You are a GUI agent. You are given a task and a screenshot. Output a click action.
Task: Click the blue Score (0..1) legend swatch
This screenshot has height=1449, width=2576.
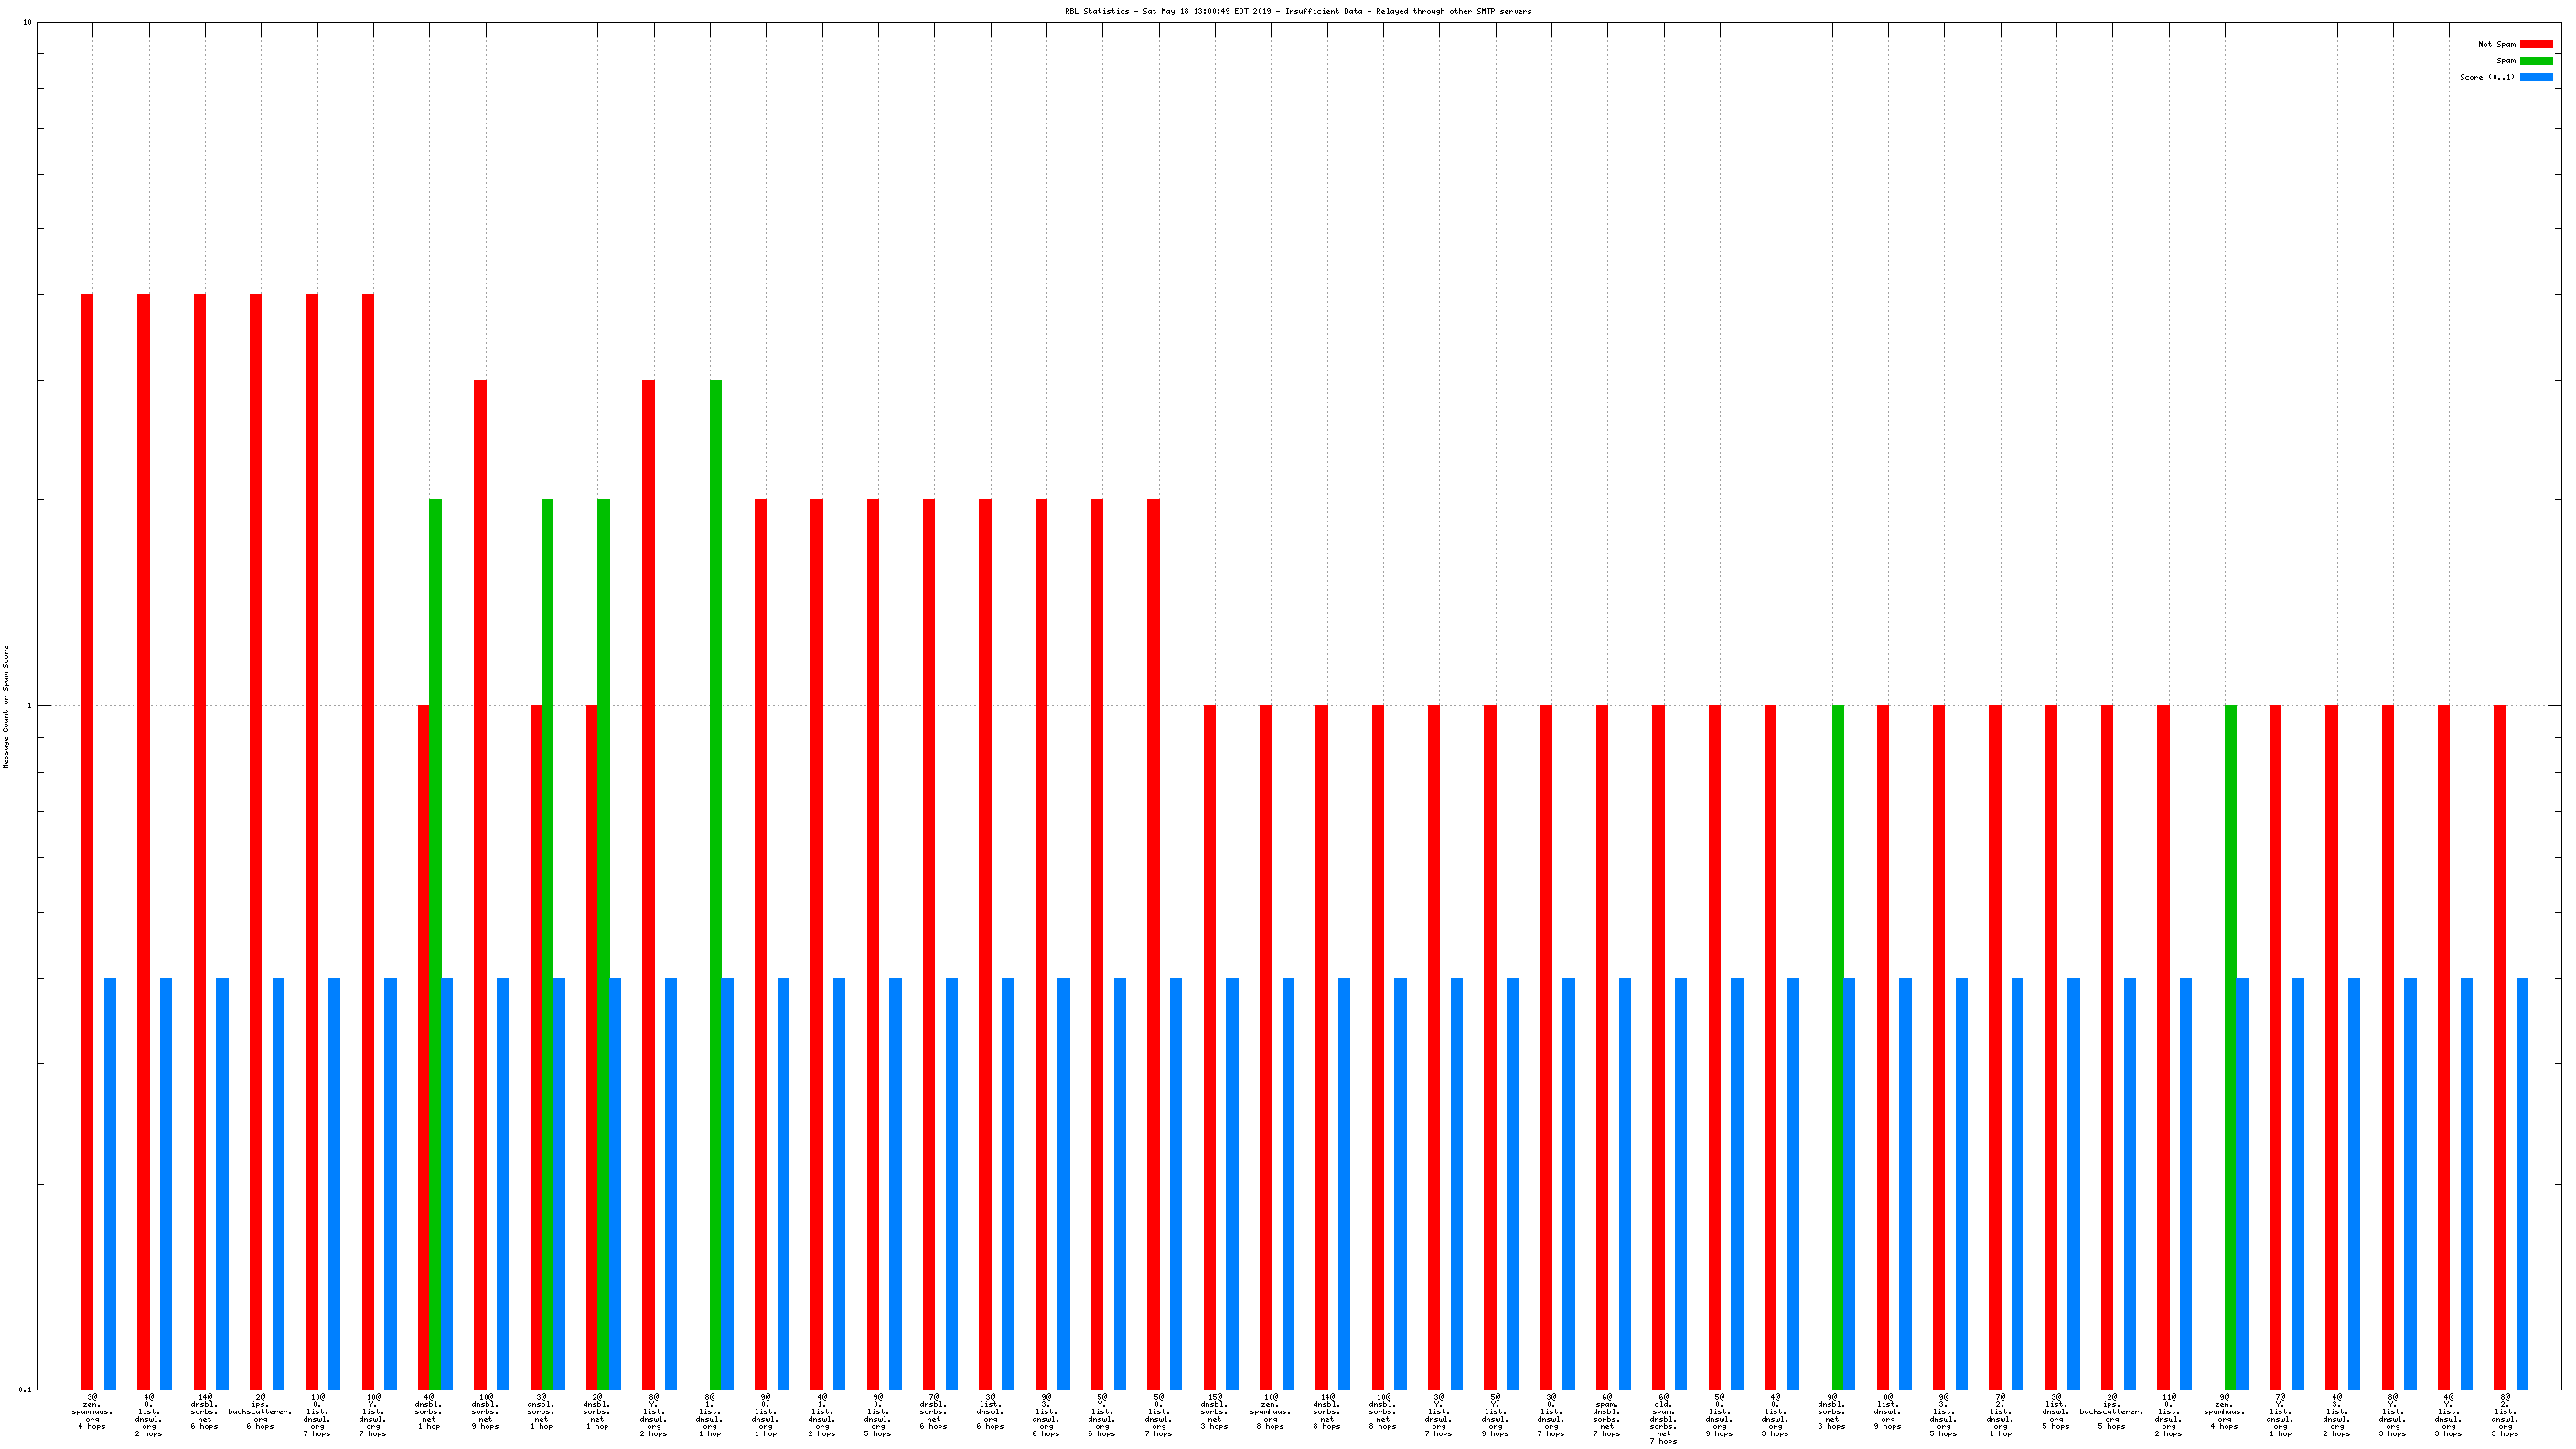pos(2535,77)
